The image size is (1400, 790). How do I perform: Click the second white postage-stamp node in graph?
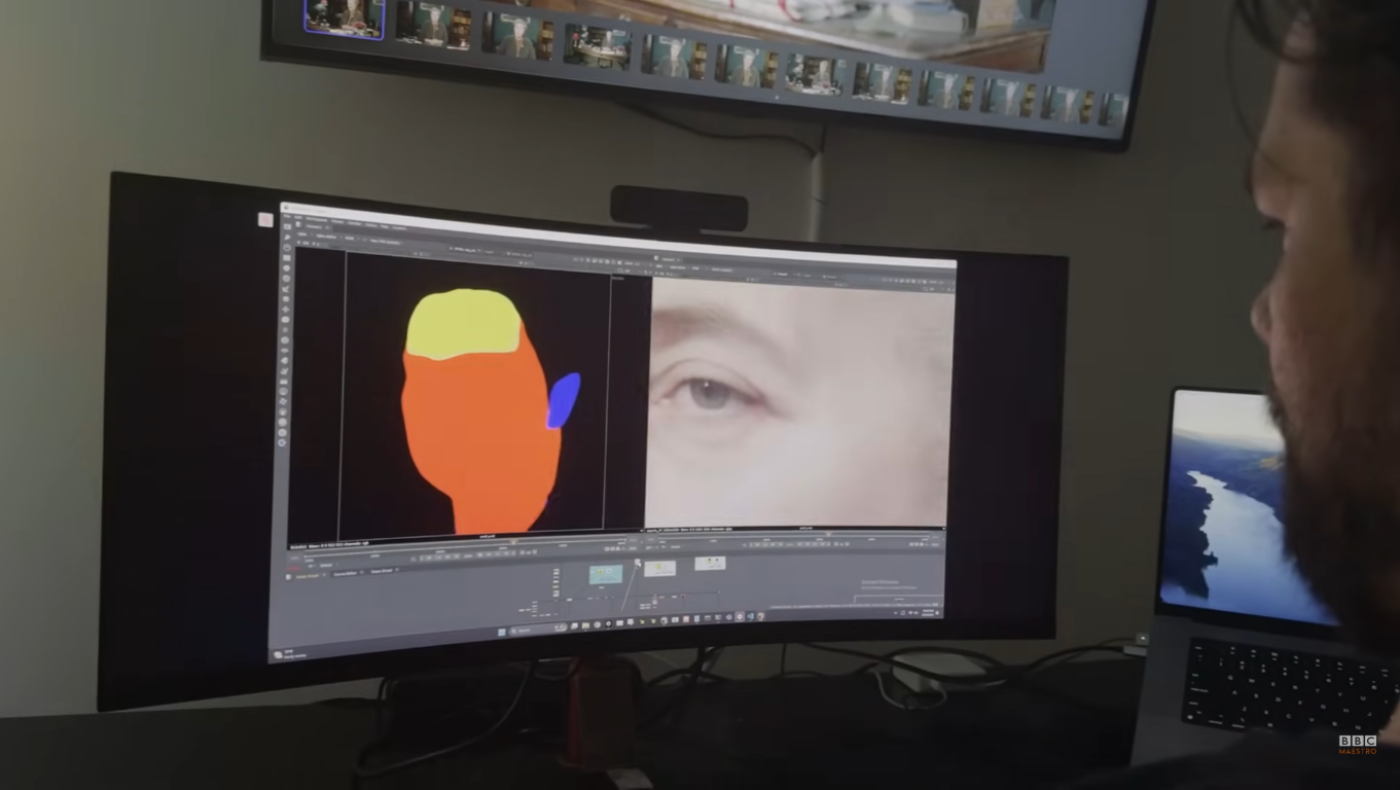[x=709, y=564]
